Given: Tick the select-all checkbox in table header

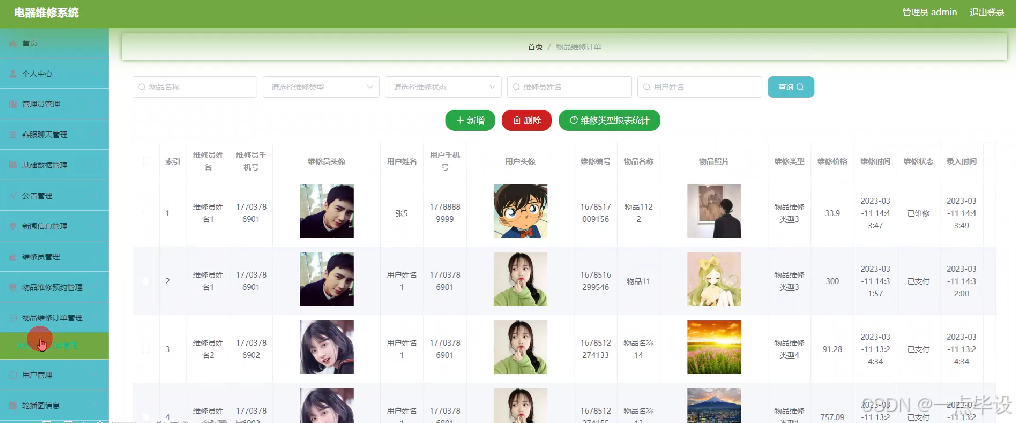Looking at the screenshot, I should coord(146,161).
